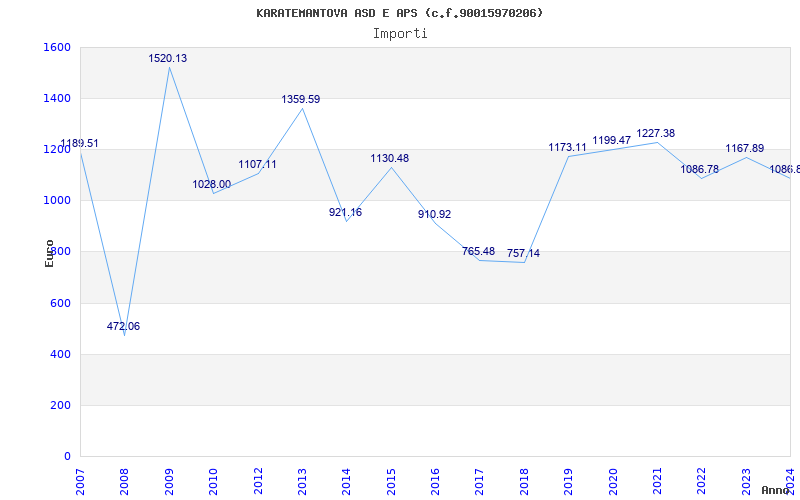This screenshot has width=800, height=500.
Task: Select the 2021 x-axis year label
Action: [x=657, y=482]
